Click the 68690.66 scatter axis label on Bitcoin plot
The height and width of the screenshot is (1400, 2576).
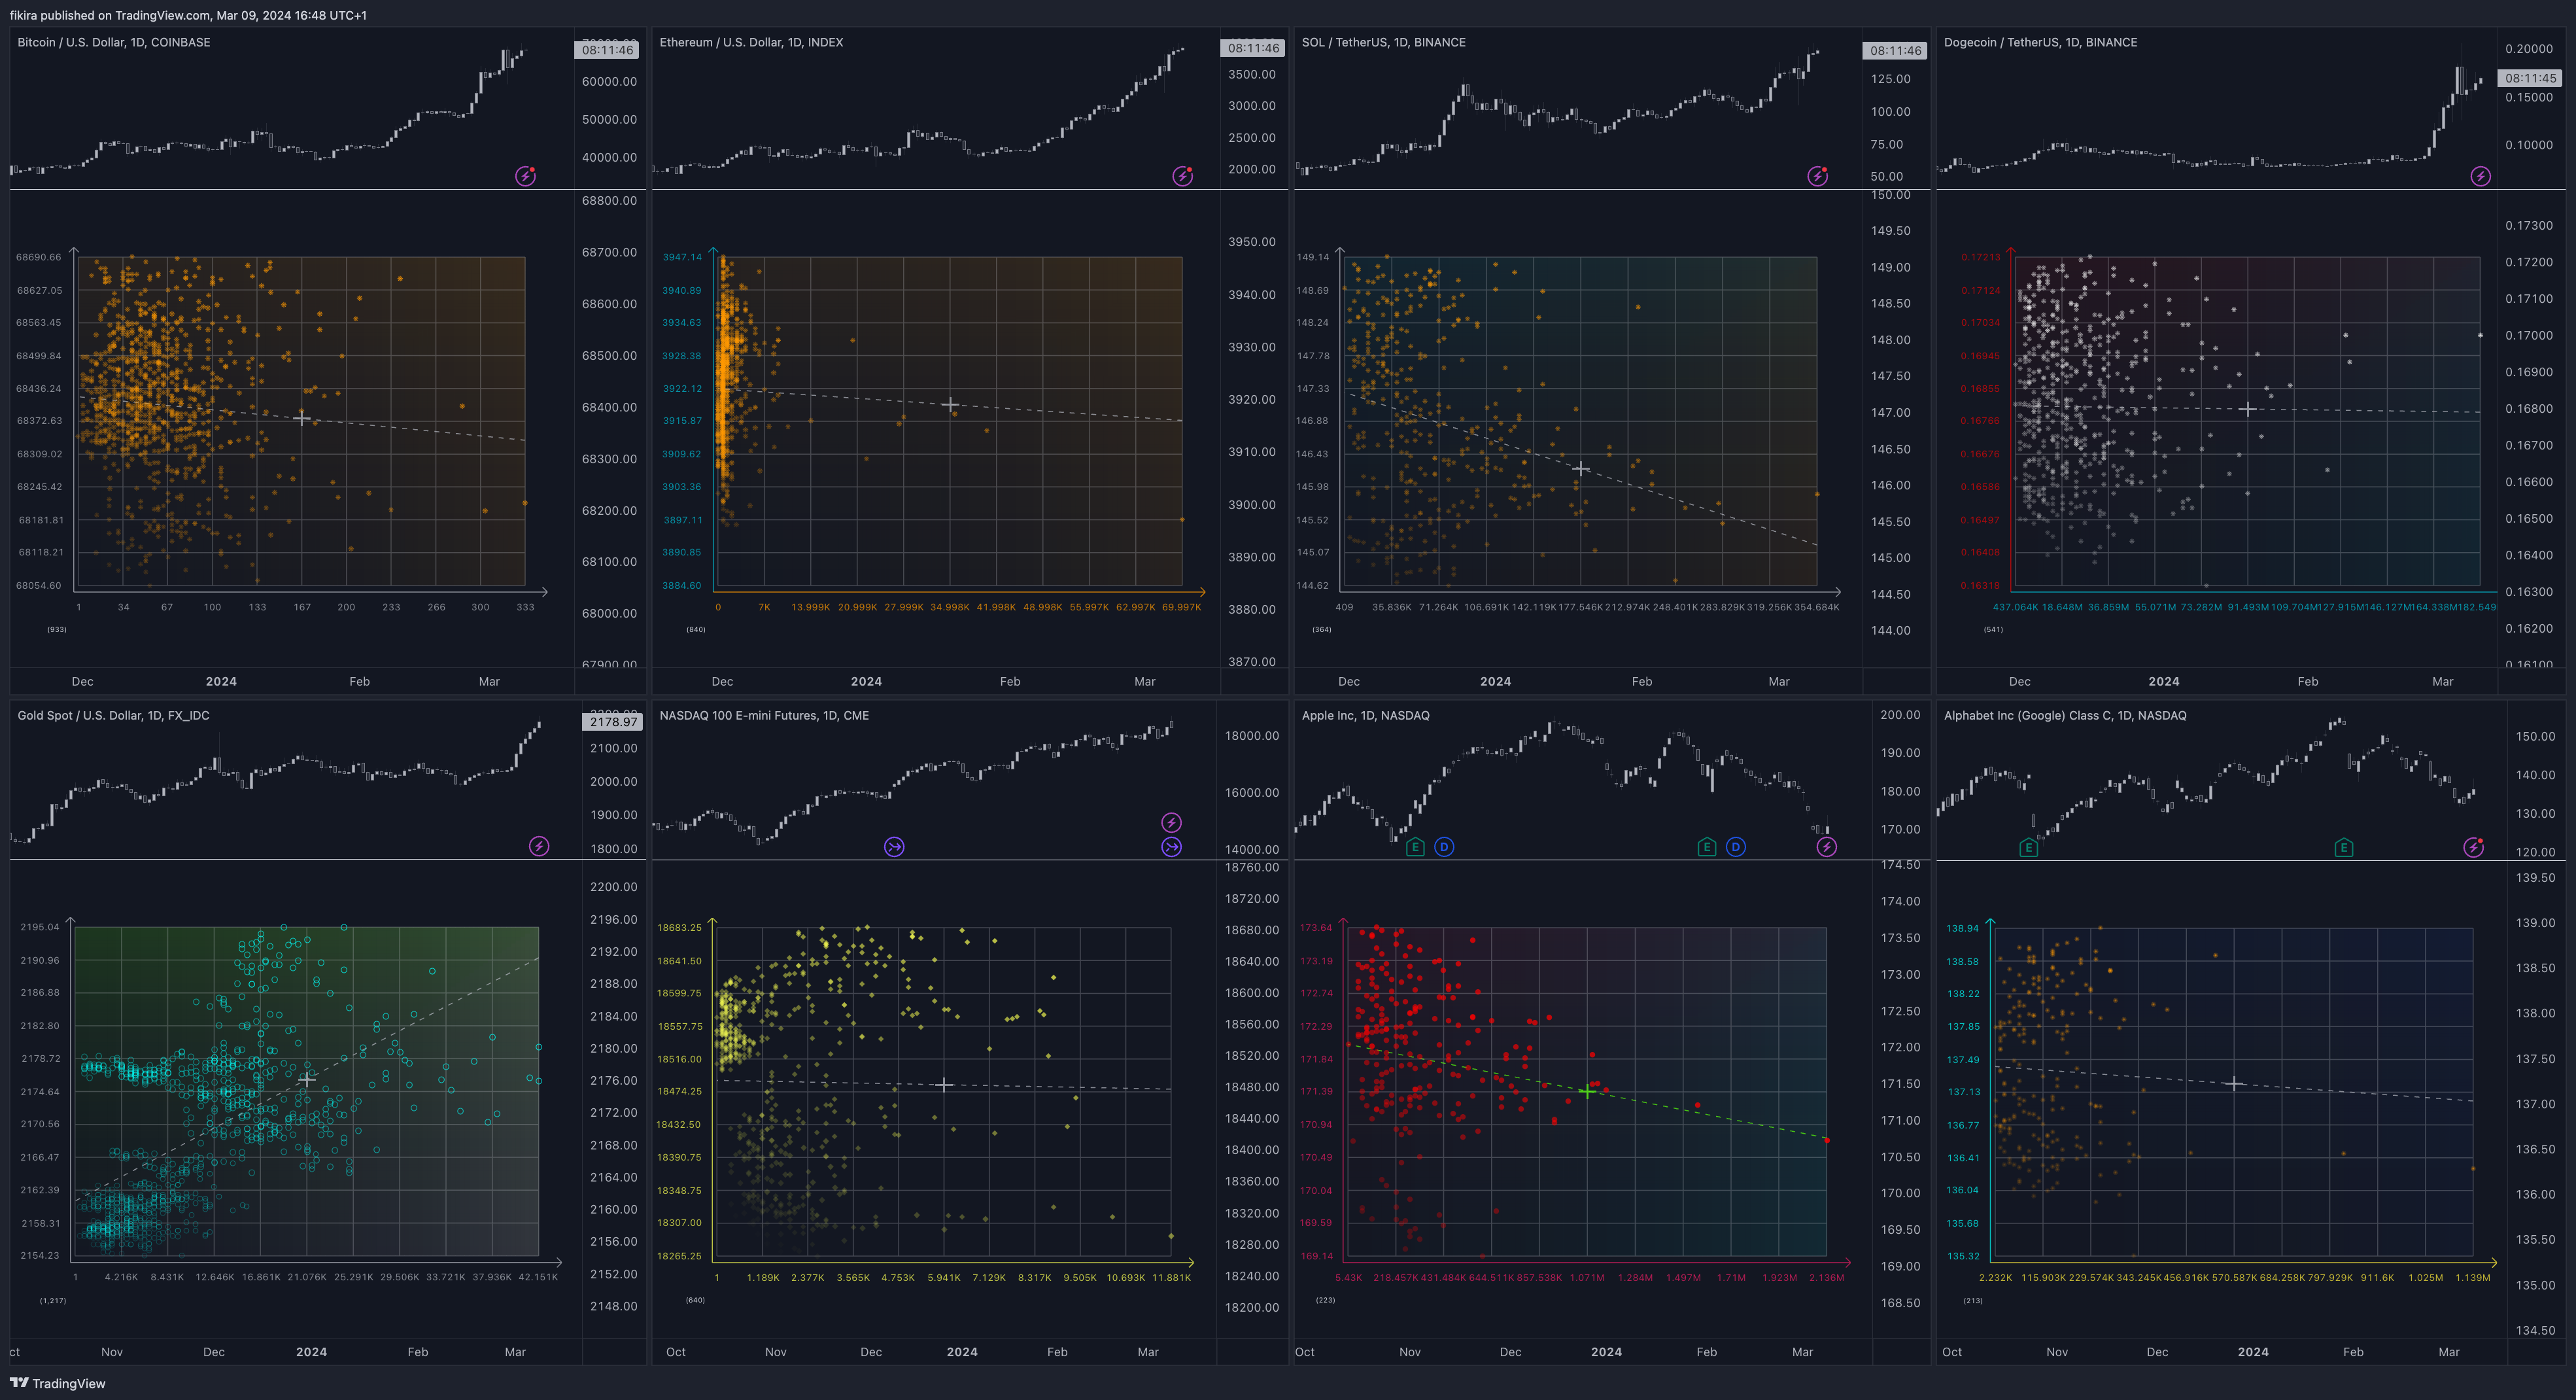39,257
